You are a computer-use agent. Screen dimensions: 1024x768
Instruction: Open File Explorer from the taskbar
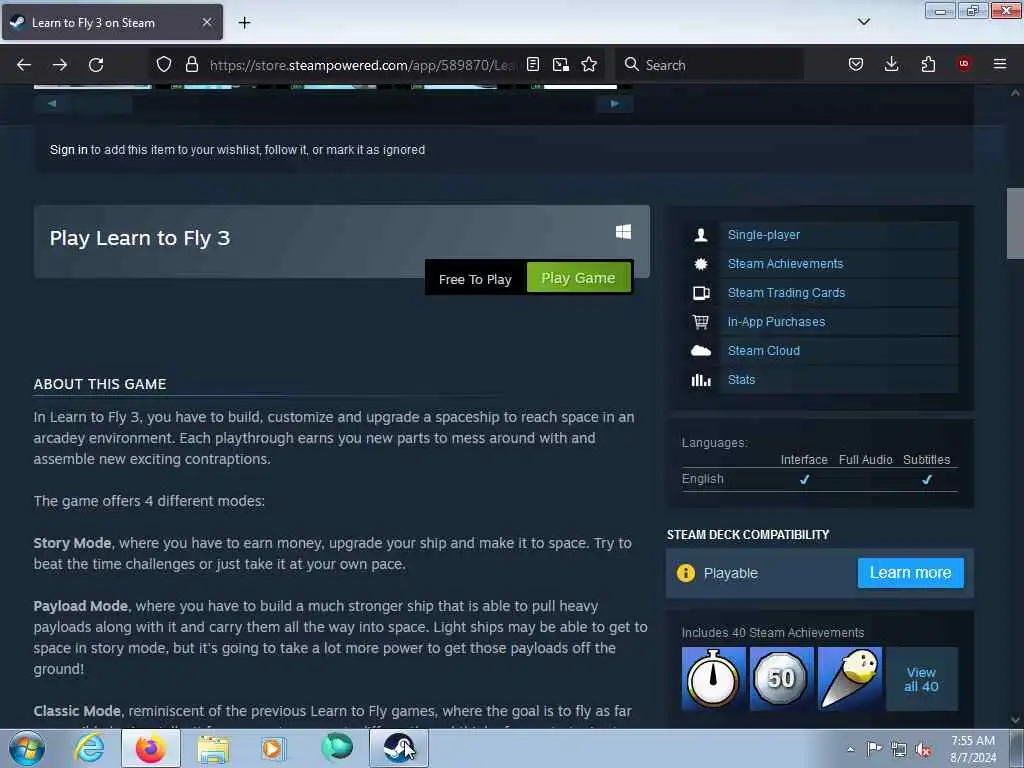click(x=213, y=748)
